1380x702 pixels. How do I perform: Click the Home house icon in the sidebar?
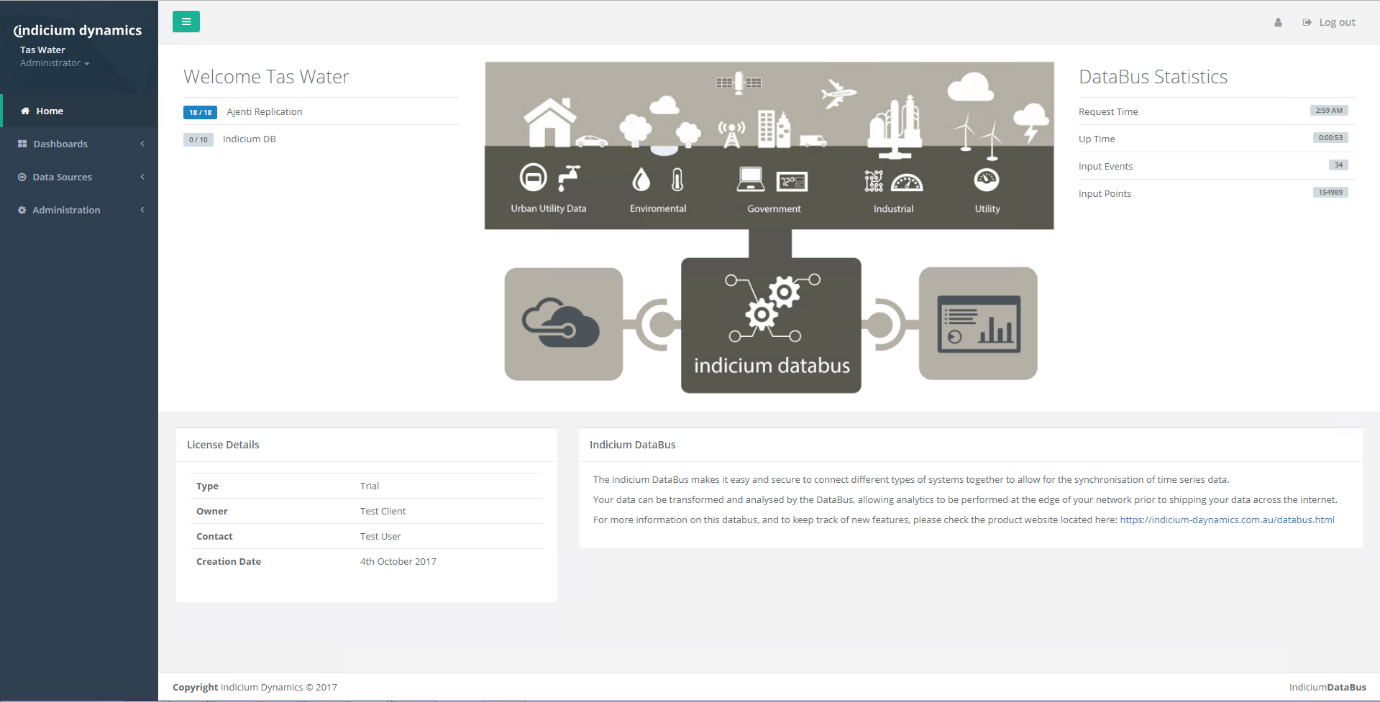coord(25,111)
